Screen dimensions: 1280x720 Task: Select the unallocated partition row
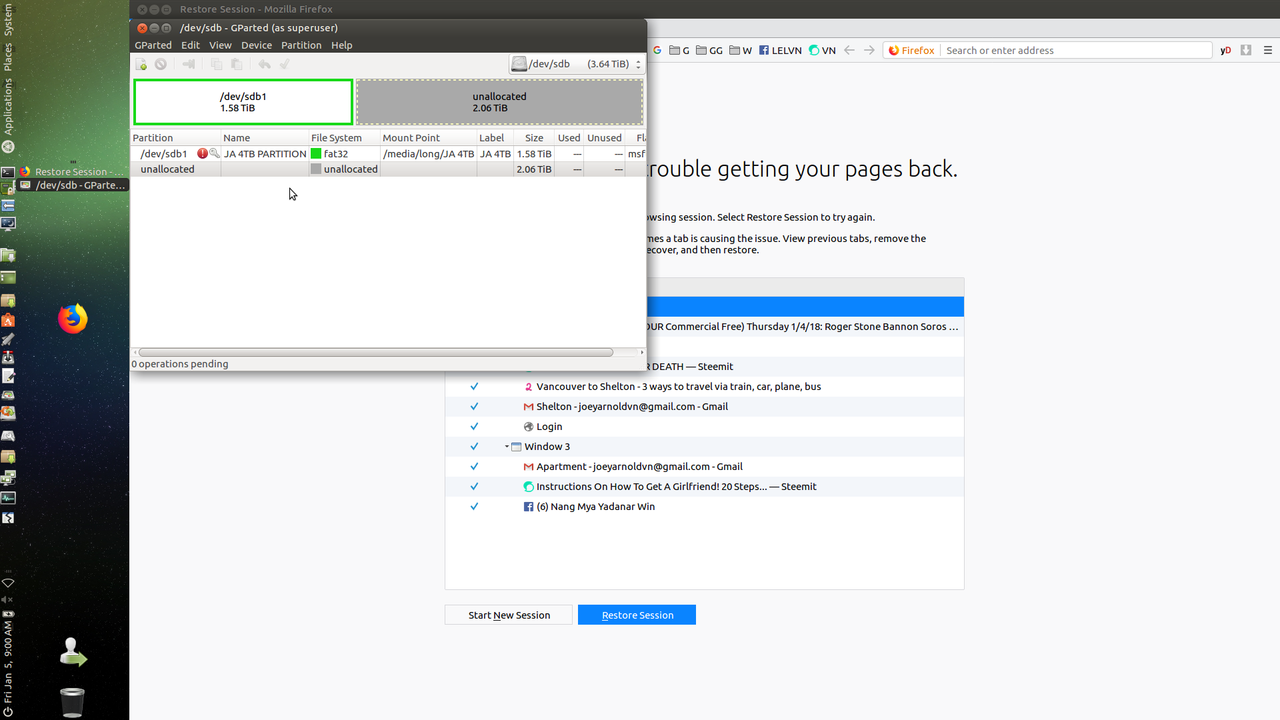click(388, 169)
